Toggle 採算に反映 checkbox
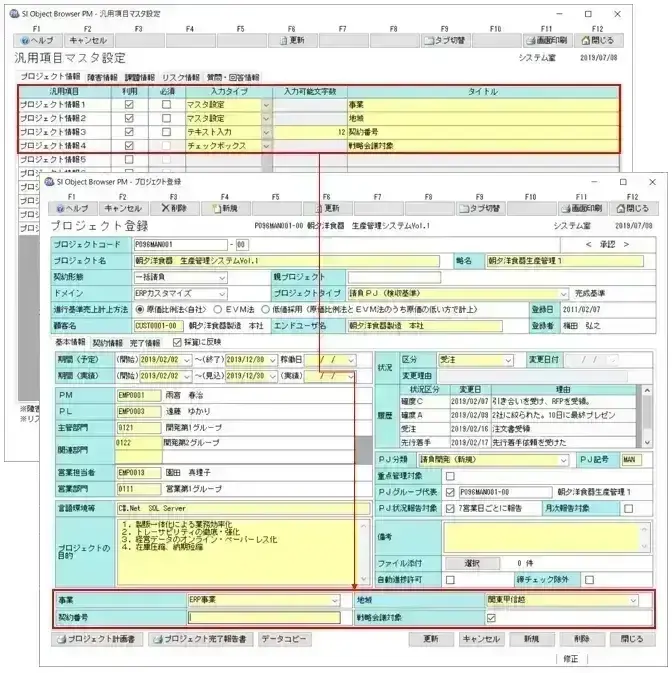672x673 pixels. [x=177, y=342]
